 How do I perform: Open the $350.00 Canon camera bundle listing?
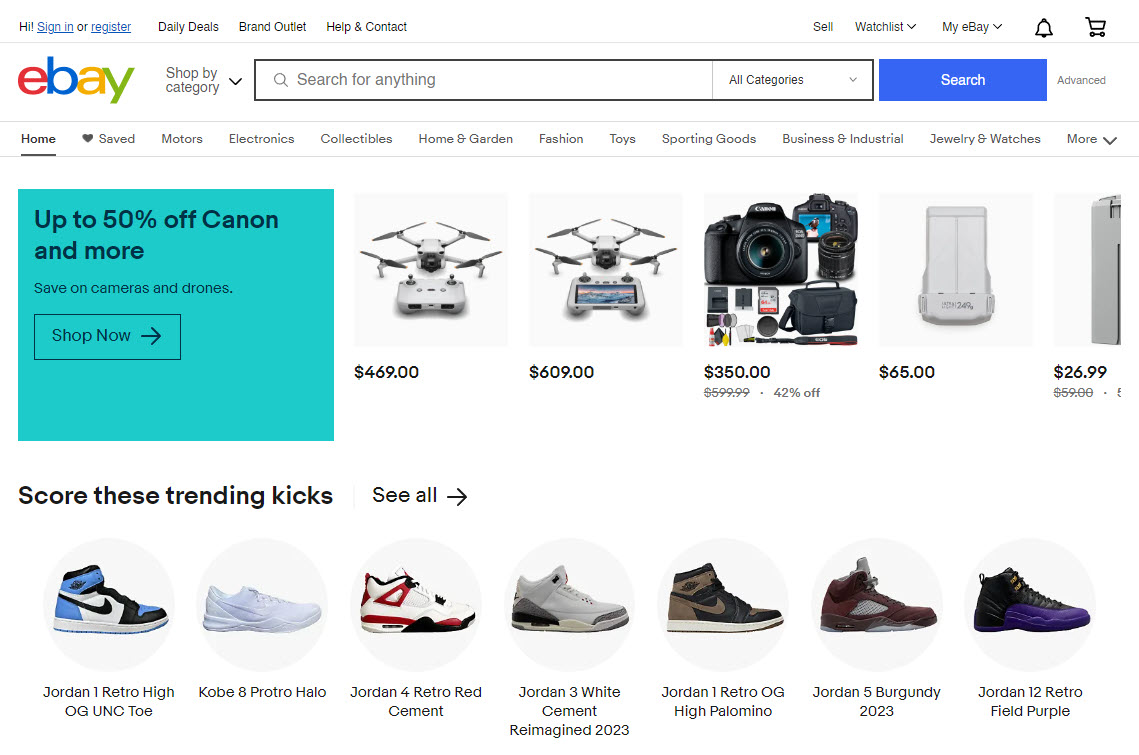point(781,270)
